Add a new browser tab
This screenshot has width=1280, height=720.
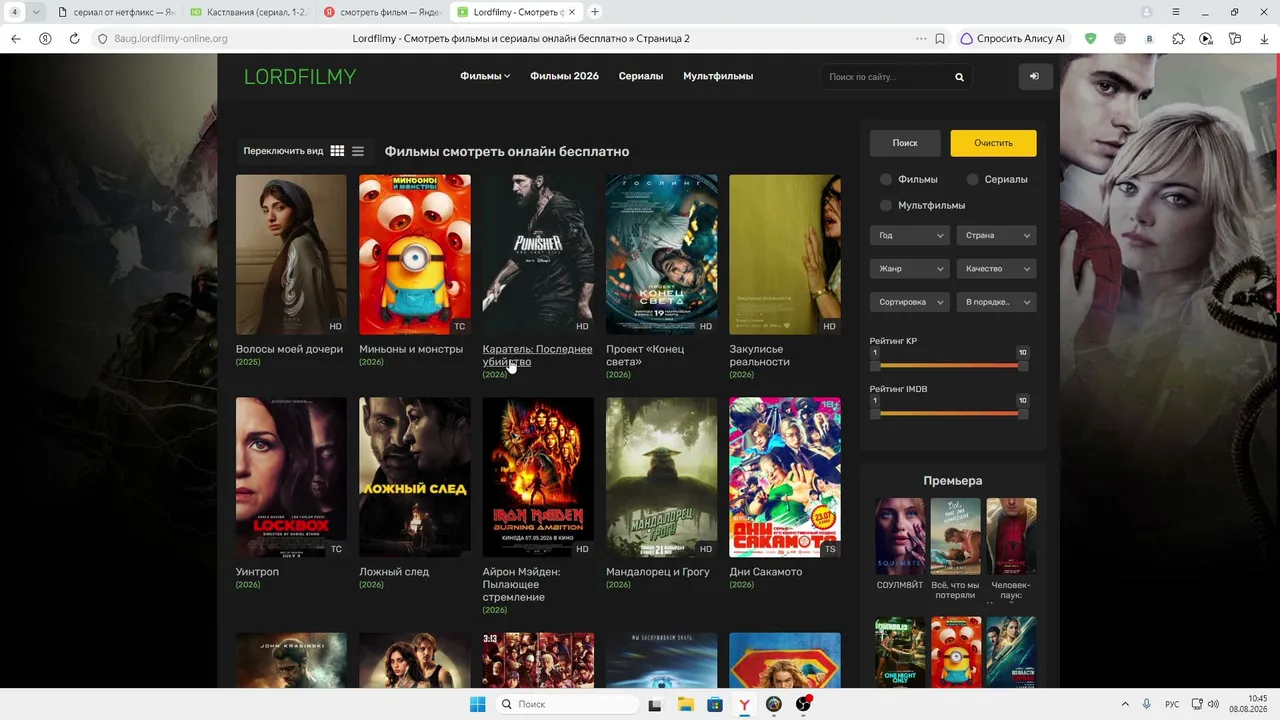coord(595,12)
